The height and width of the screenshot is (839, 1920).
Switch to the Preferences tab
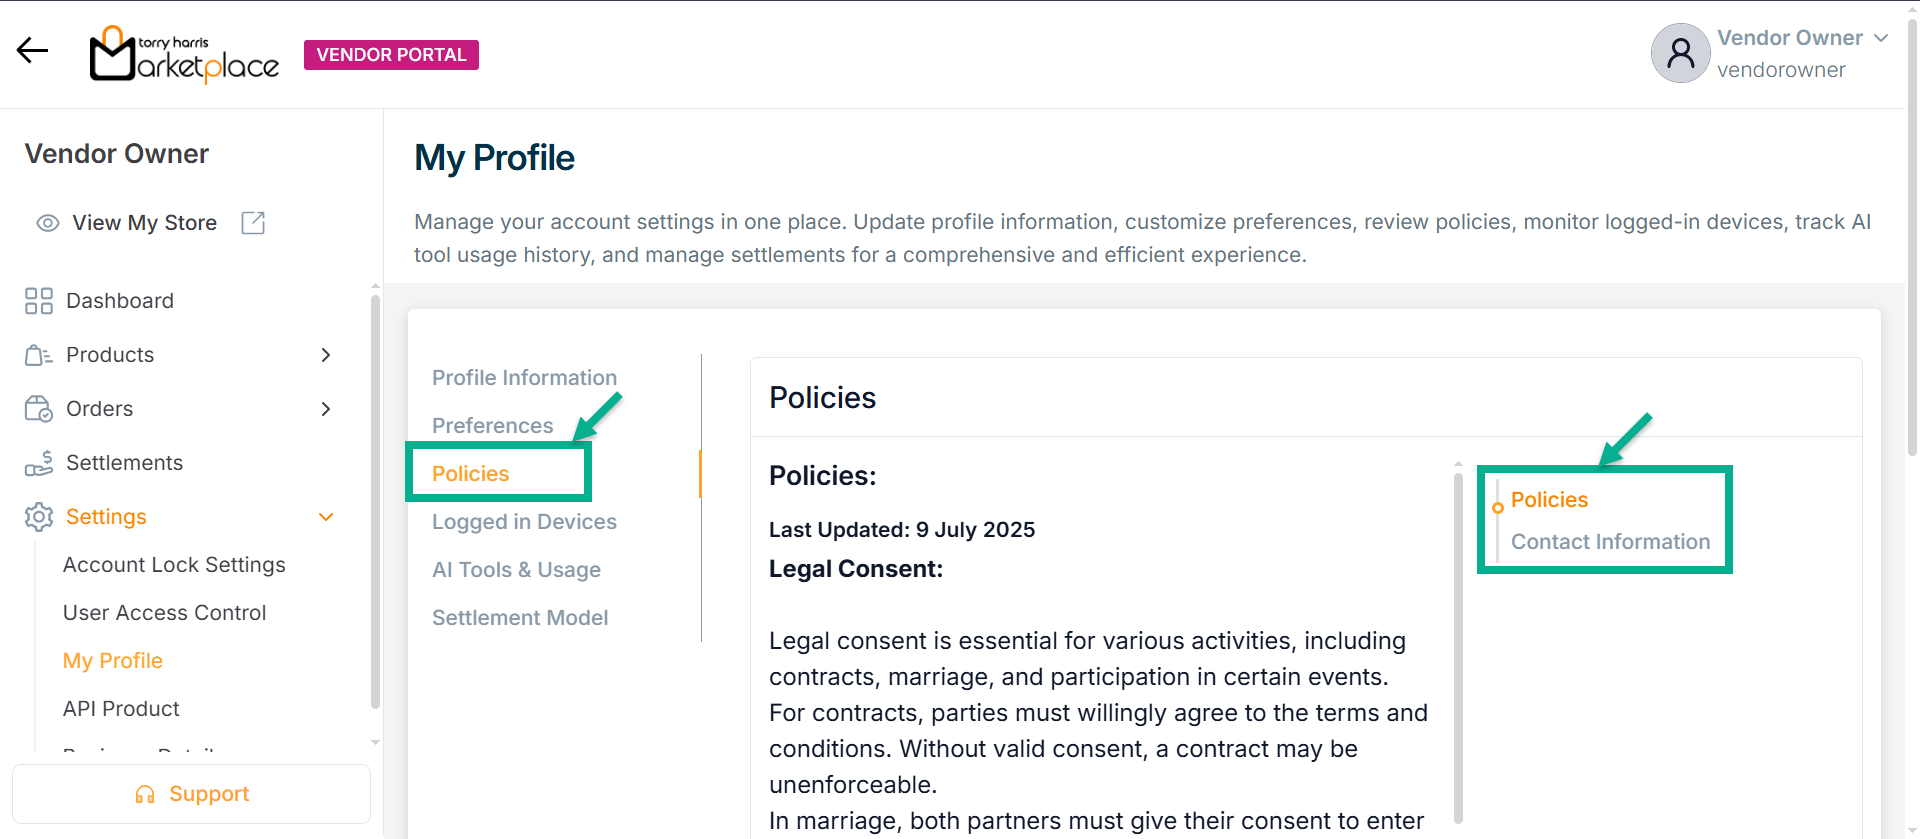[492, 426]
